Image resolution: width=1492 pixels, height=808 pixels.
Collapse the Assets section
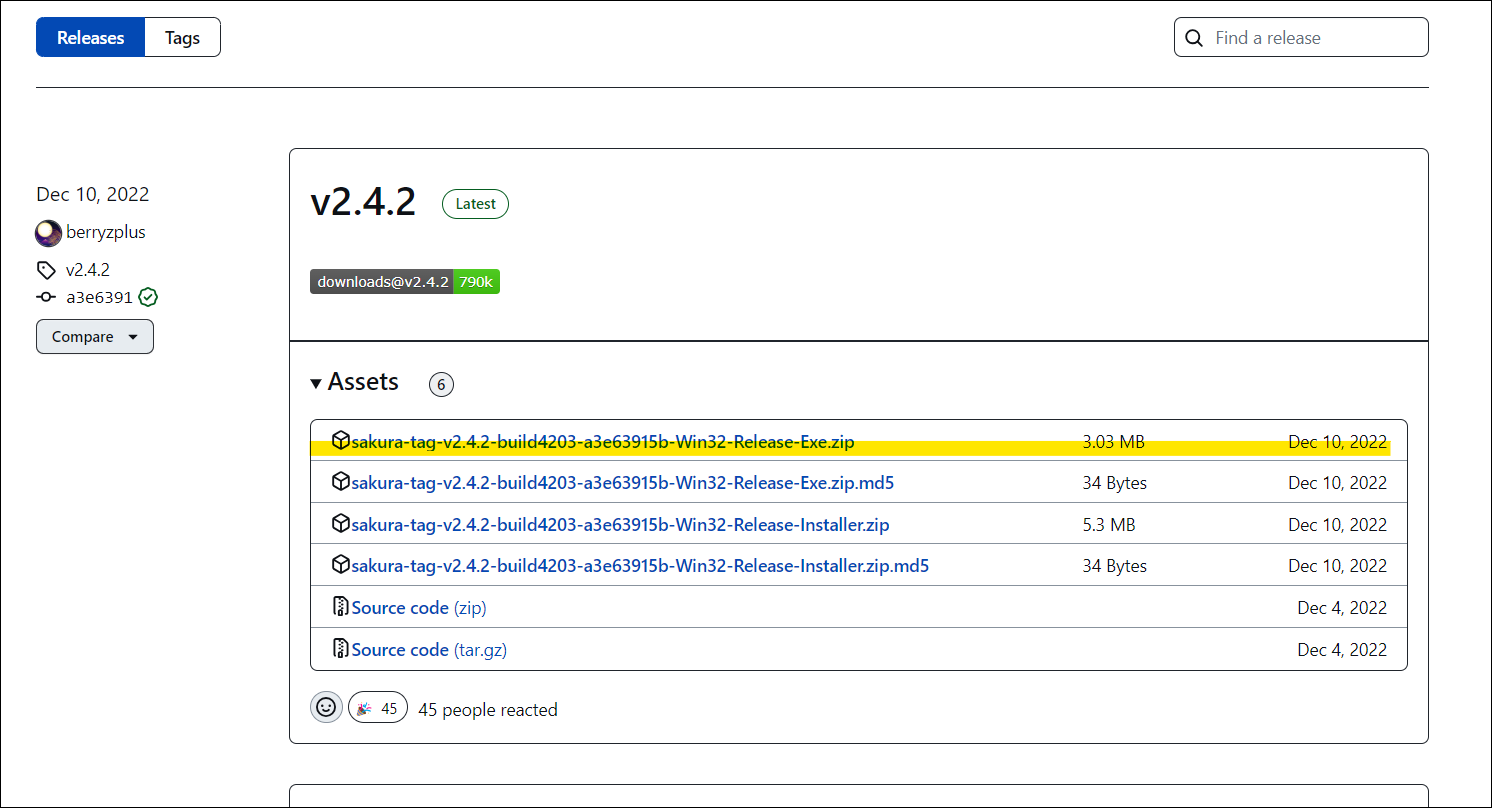coord(355,382)
